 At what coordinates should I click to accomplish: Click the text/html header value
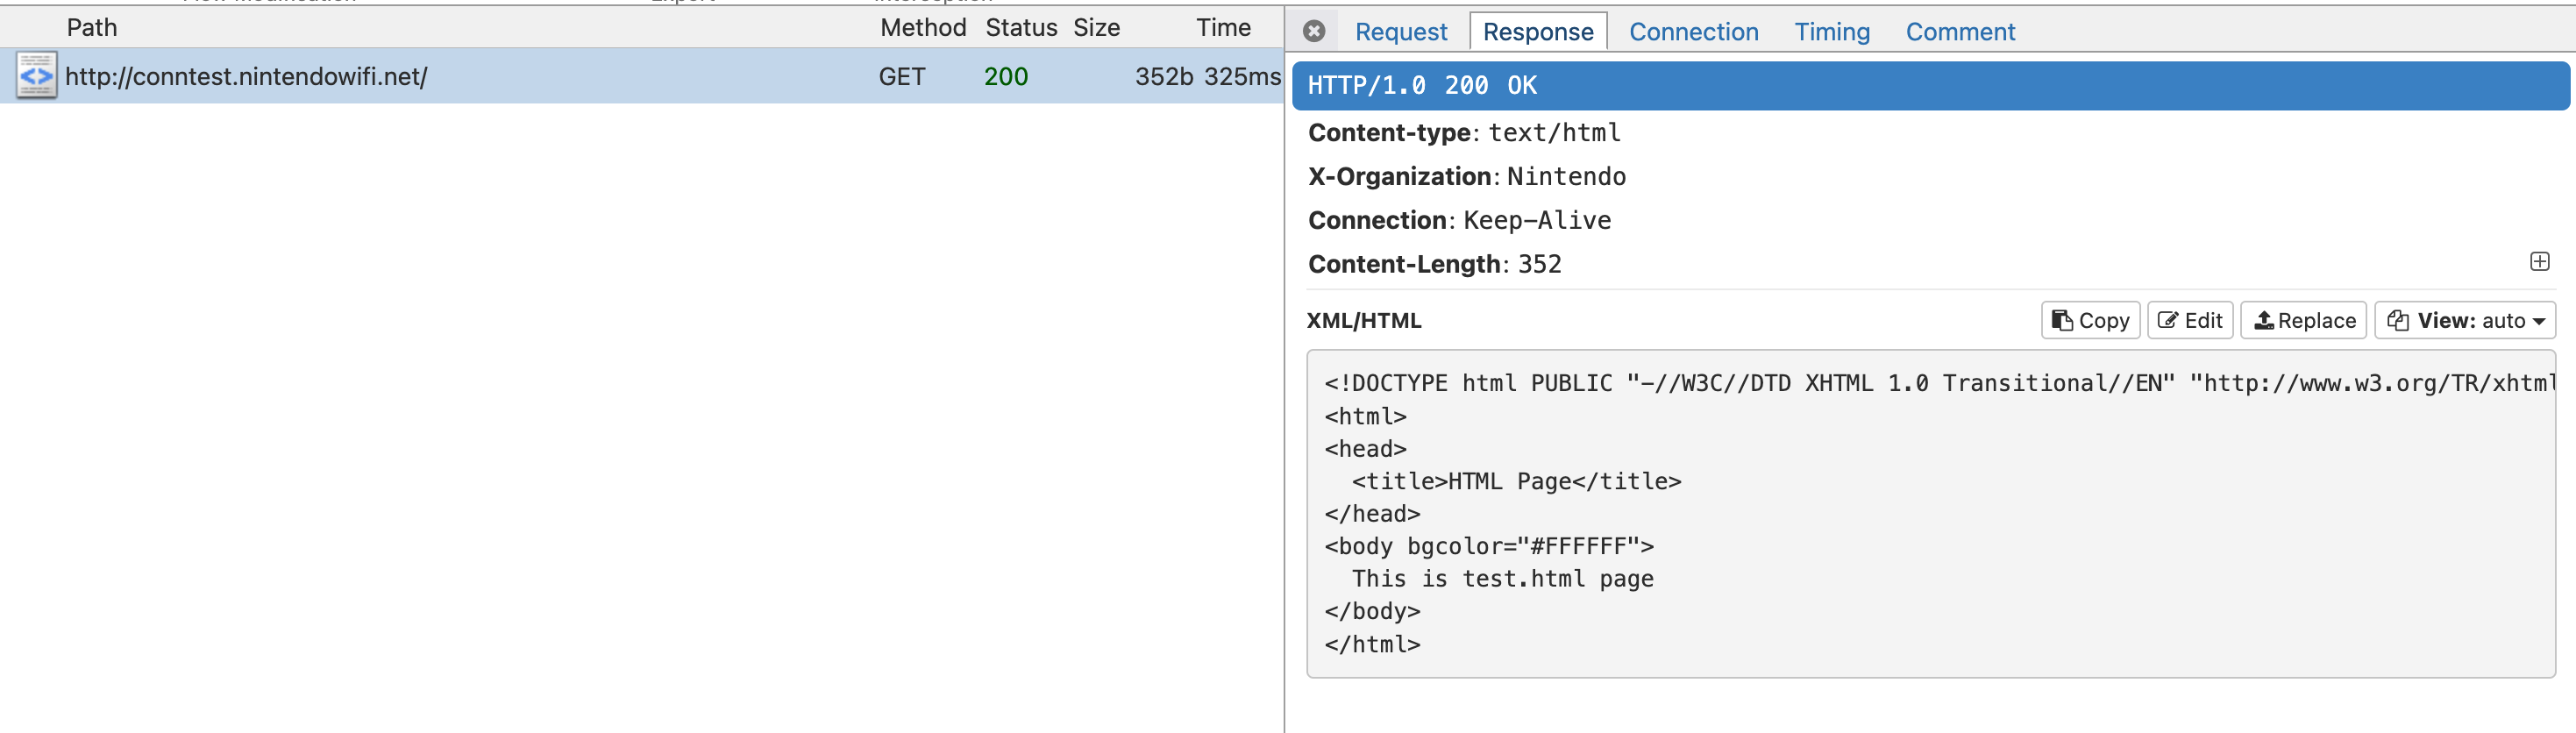click(x=1554, y=132)
